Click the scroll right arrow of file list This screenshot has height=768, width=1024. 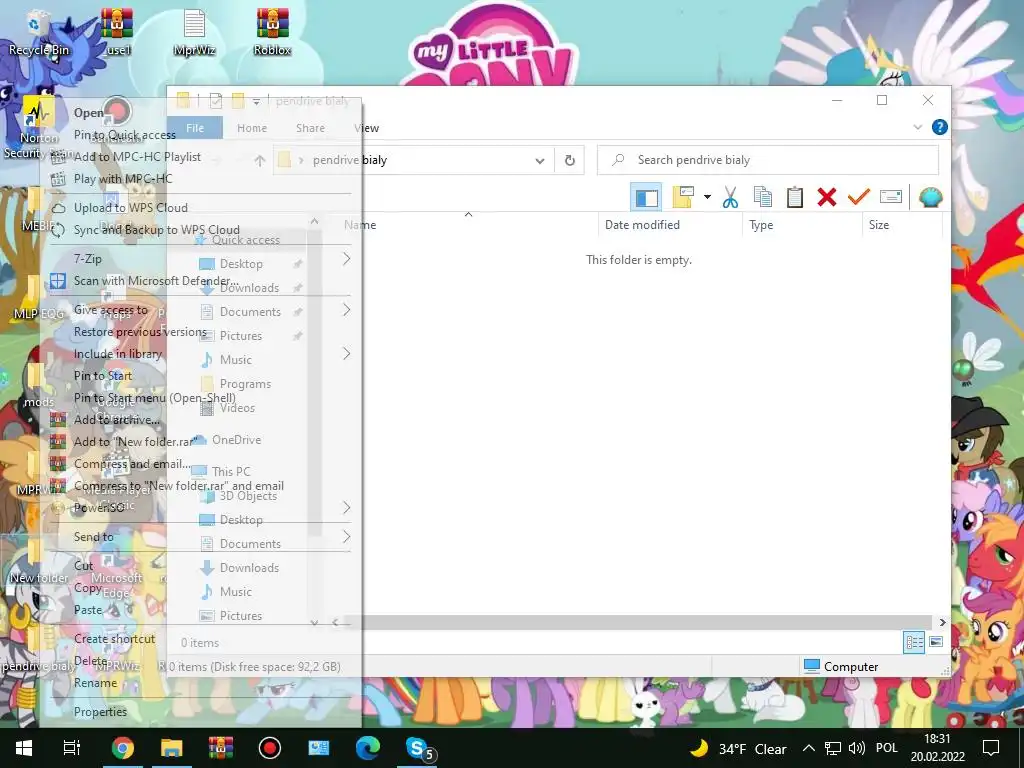(942, 622)
